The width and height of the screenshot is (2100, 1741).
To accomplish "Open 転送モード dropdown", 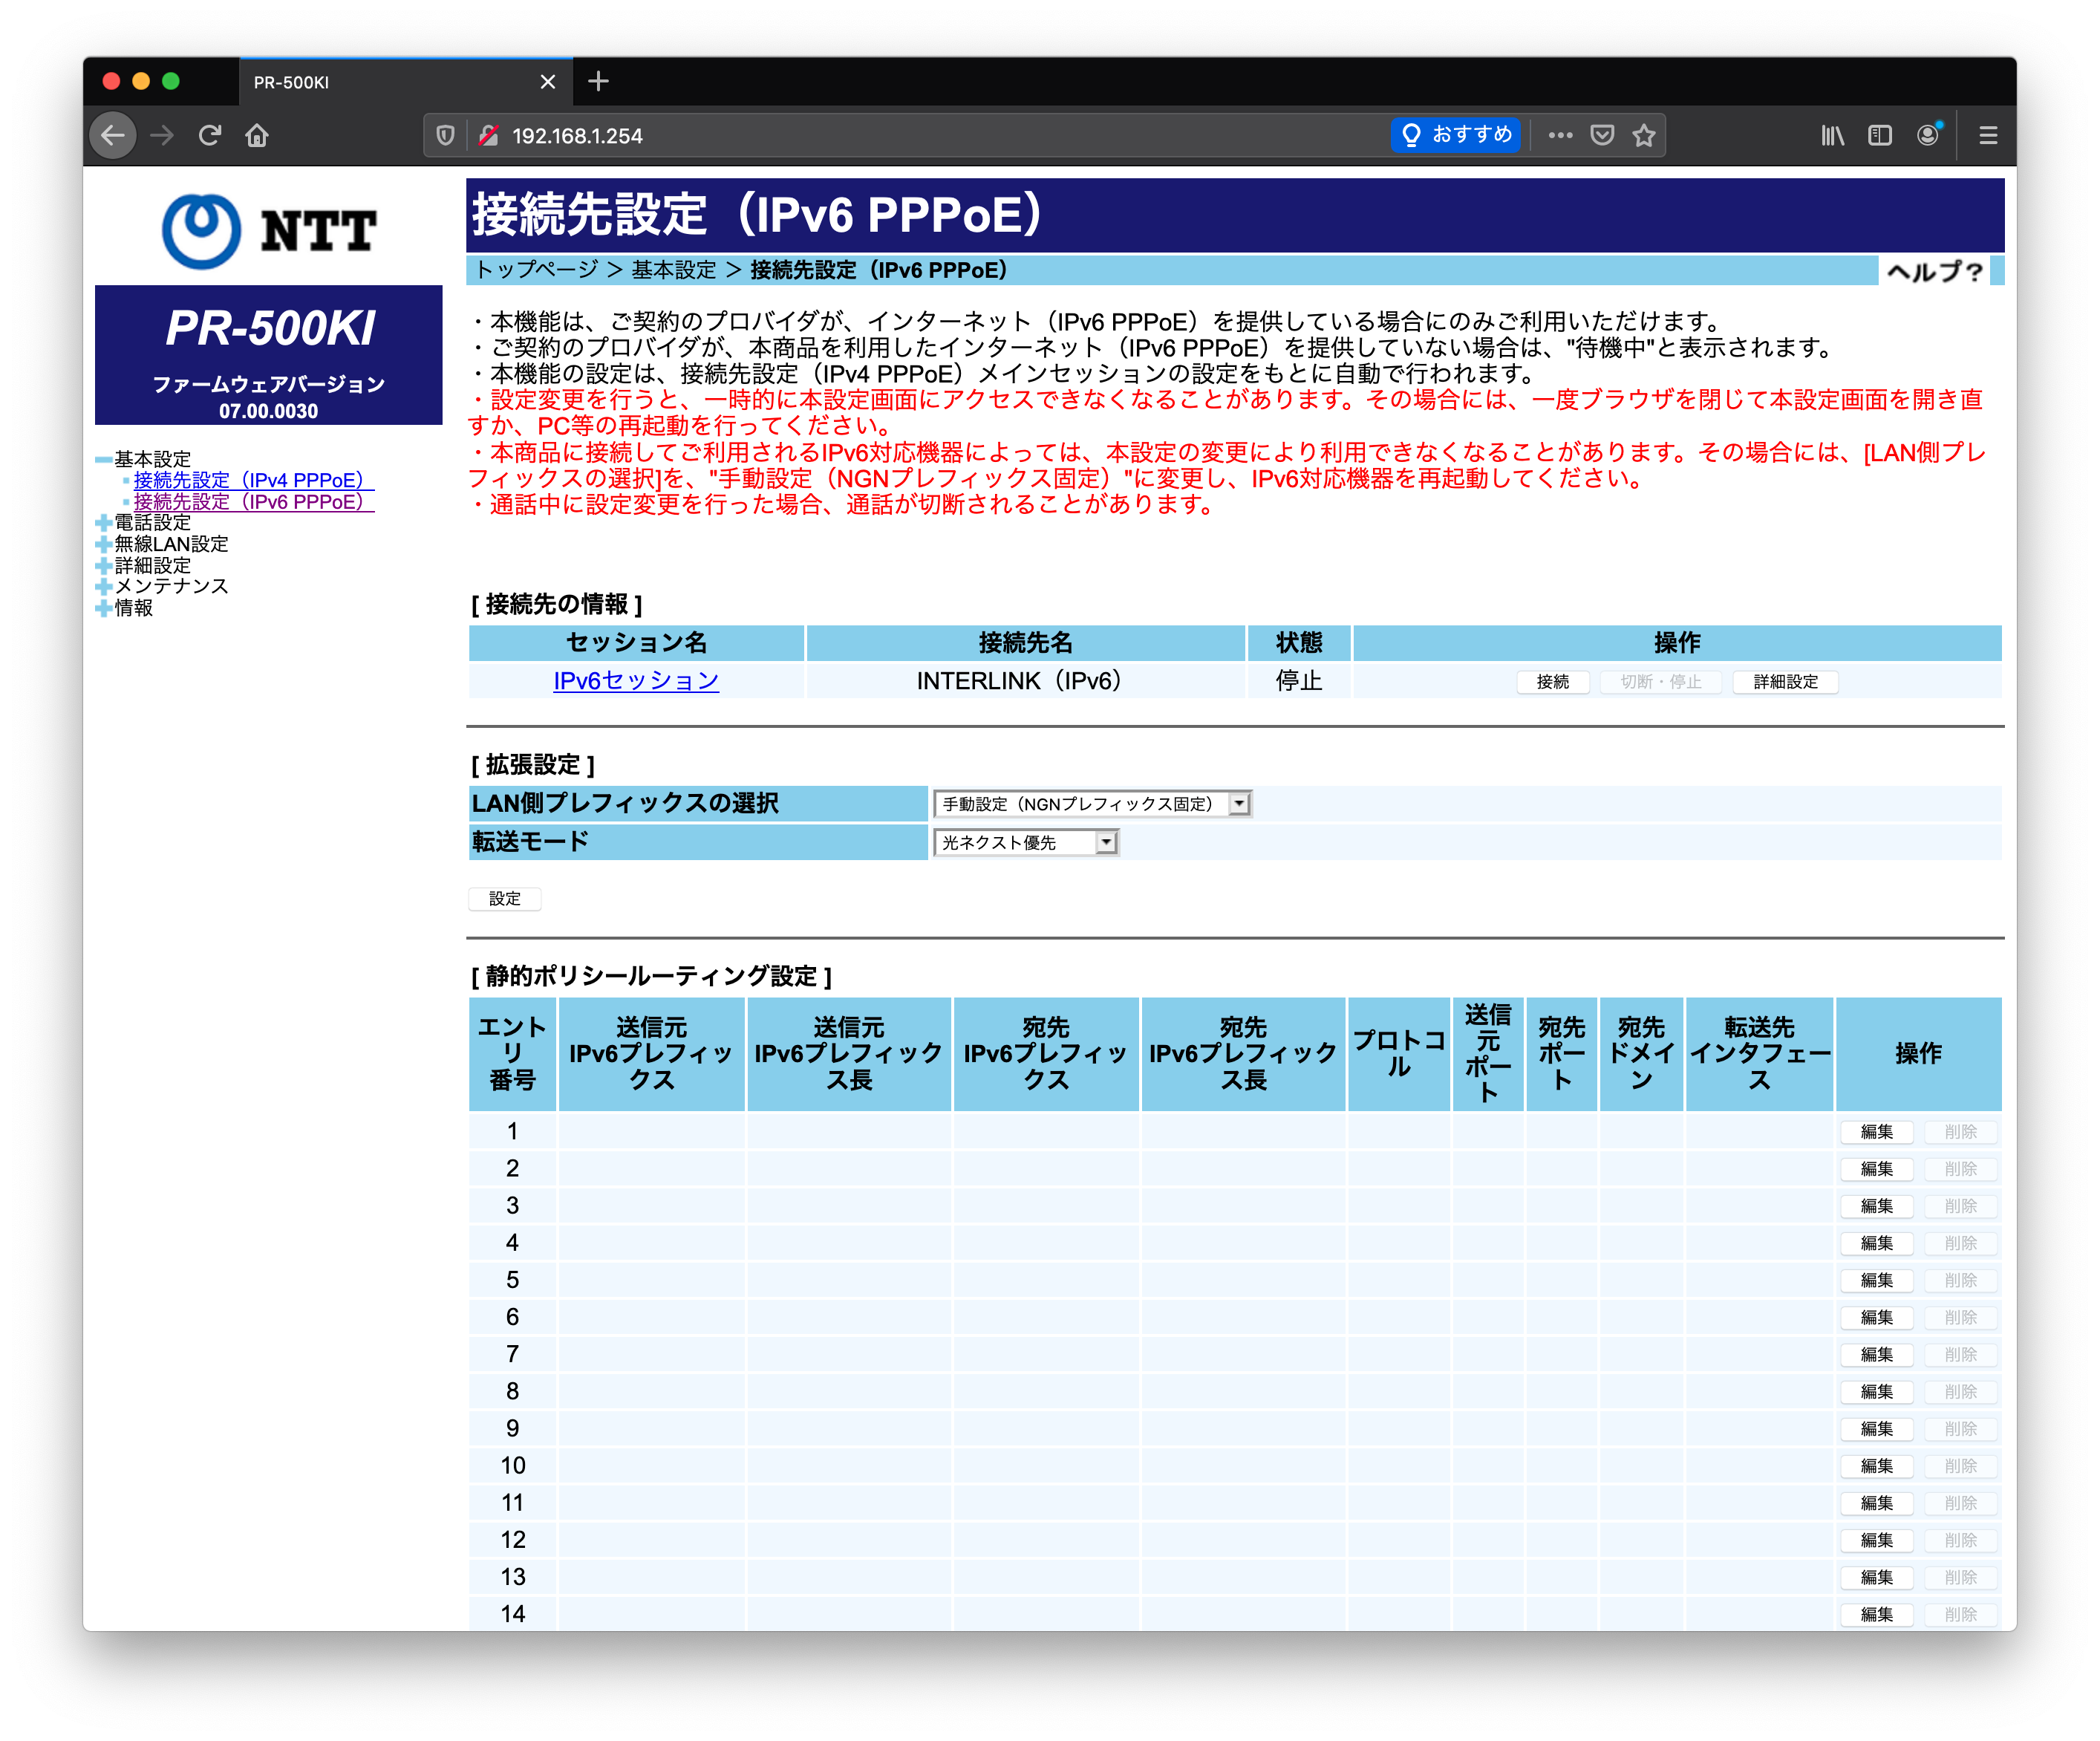I will [1026, 843].
